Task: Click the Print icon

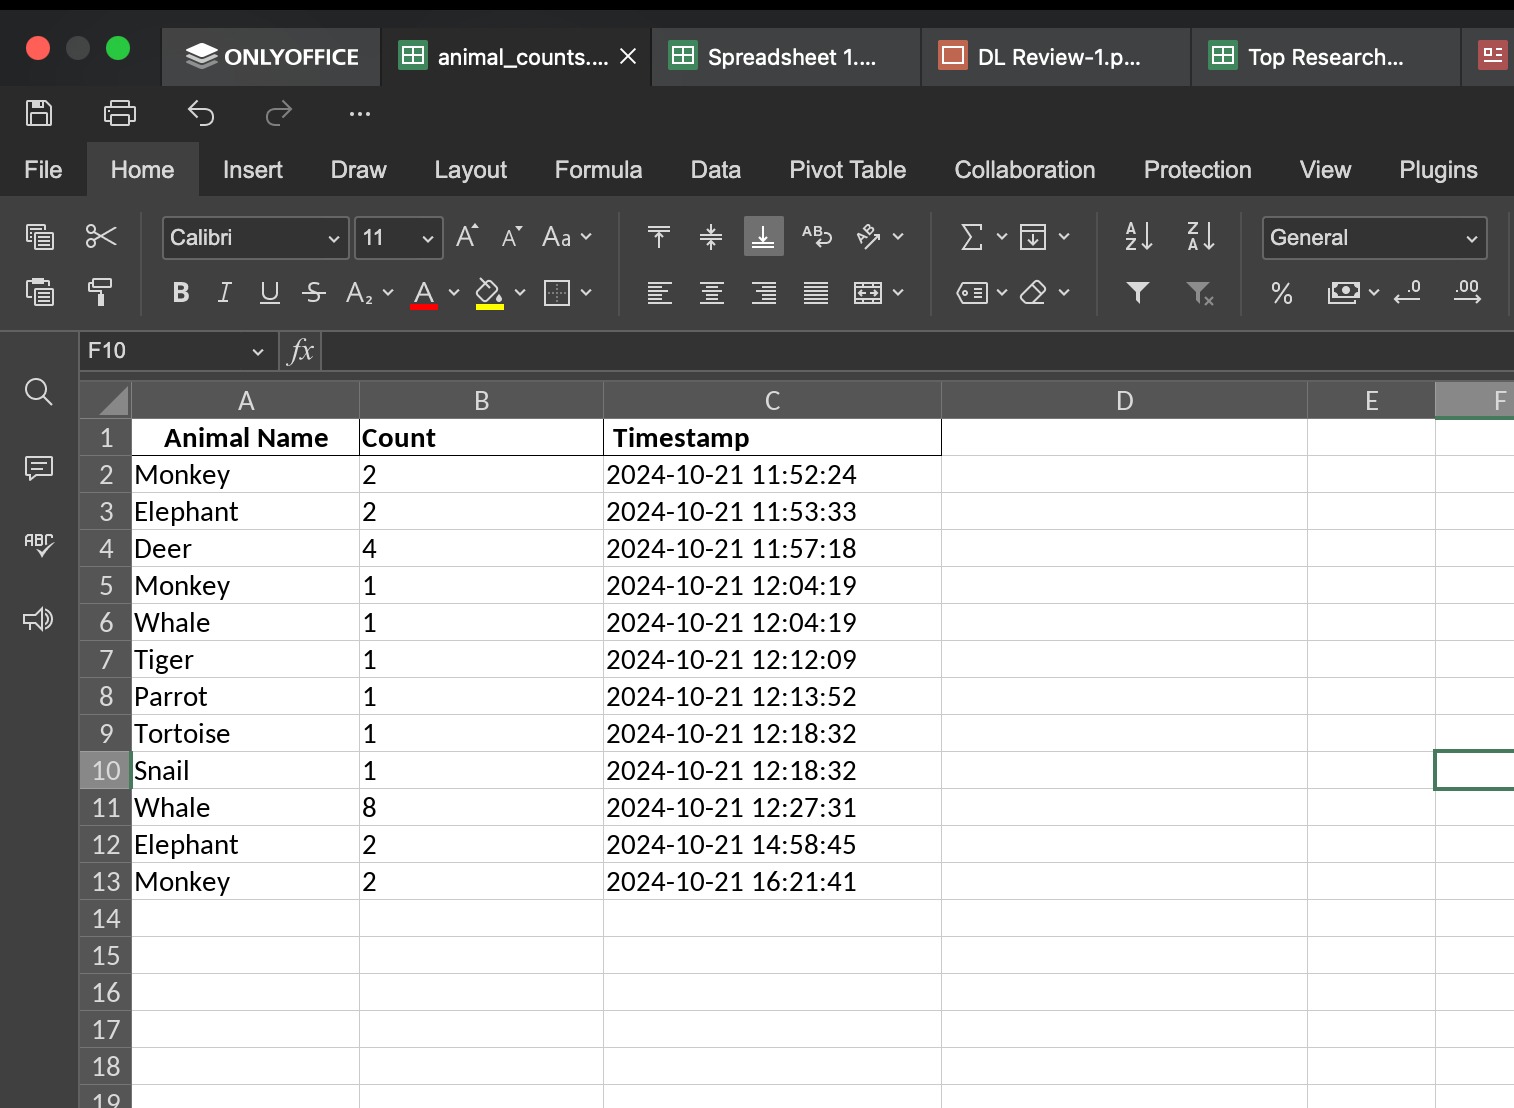Action: (120, 113)
